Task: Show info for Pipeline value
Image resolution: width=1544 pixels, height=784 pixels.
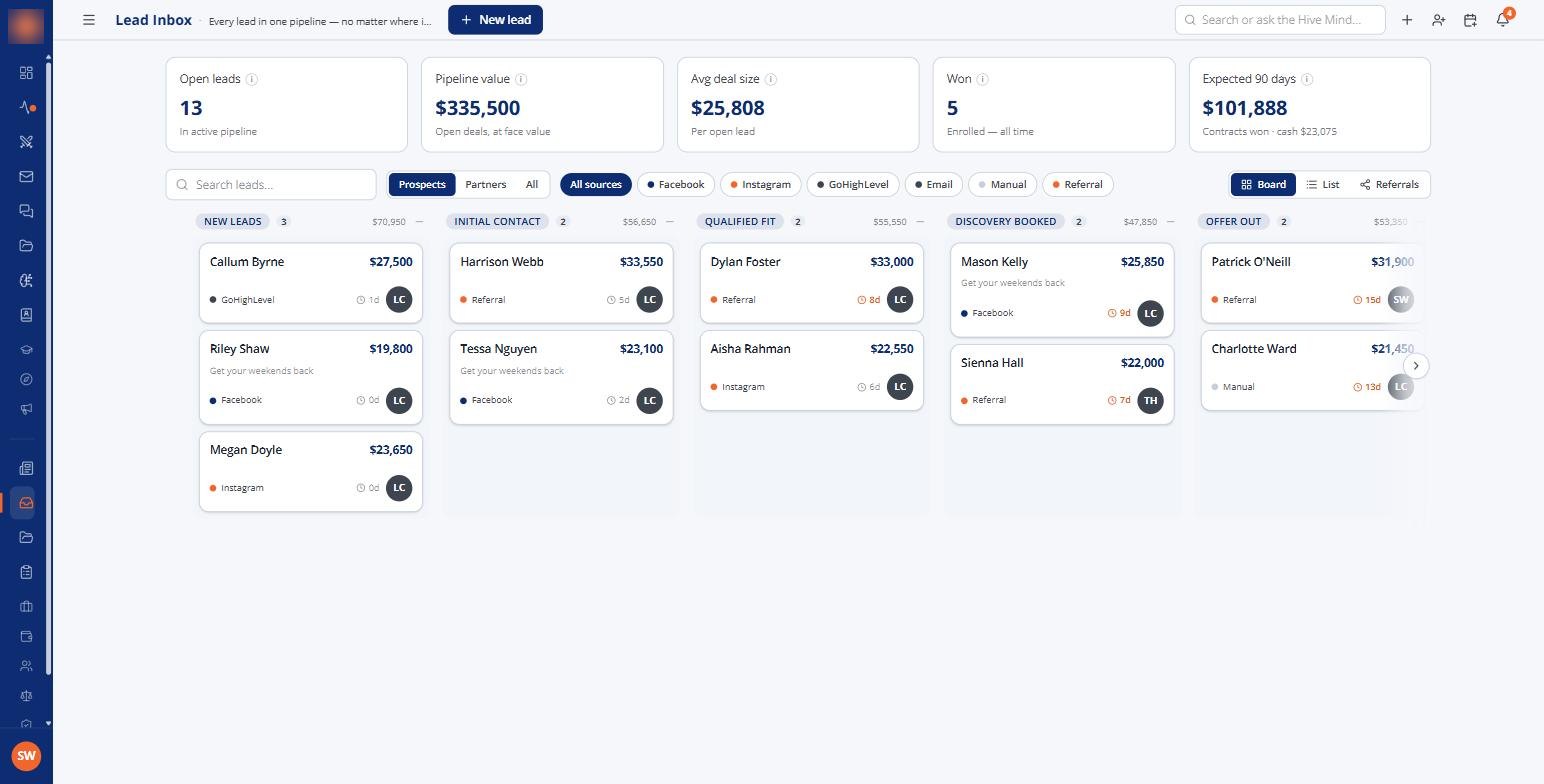Action: (x=521, y=79)
